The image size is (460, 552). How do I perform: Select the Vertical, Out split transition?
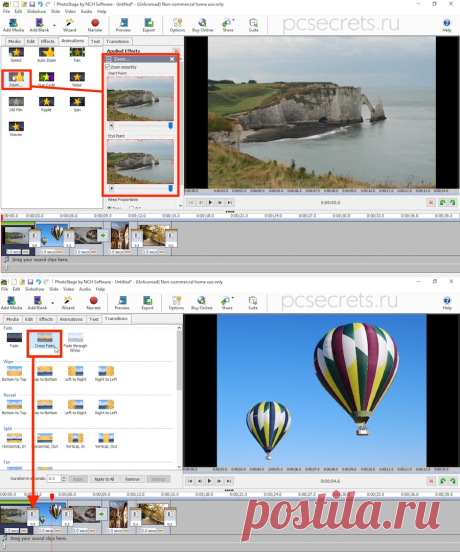[x=106, y=440]
